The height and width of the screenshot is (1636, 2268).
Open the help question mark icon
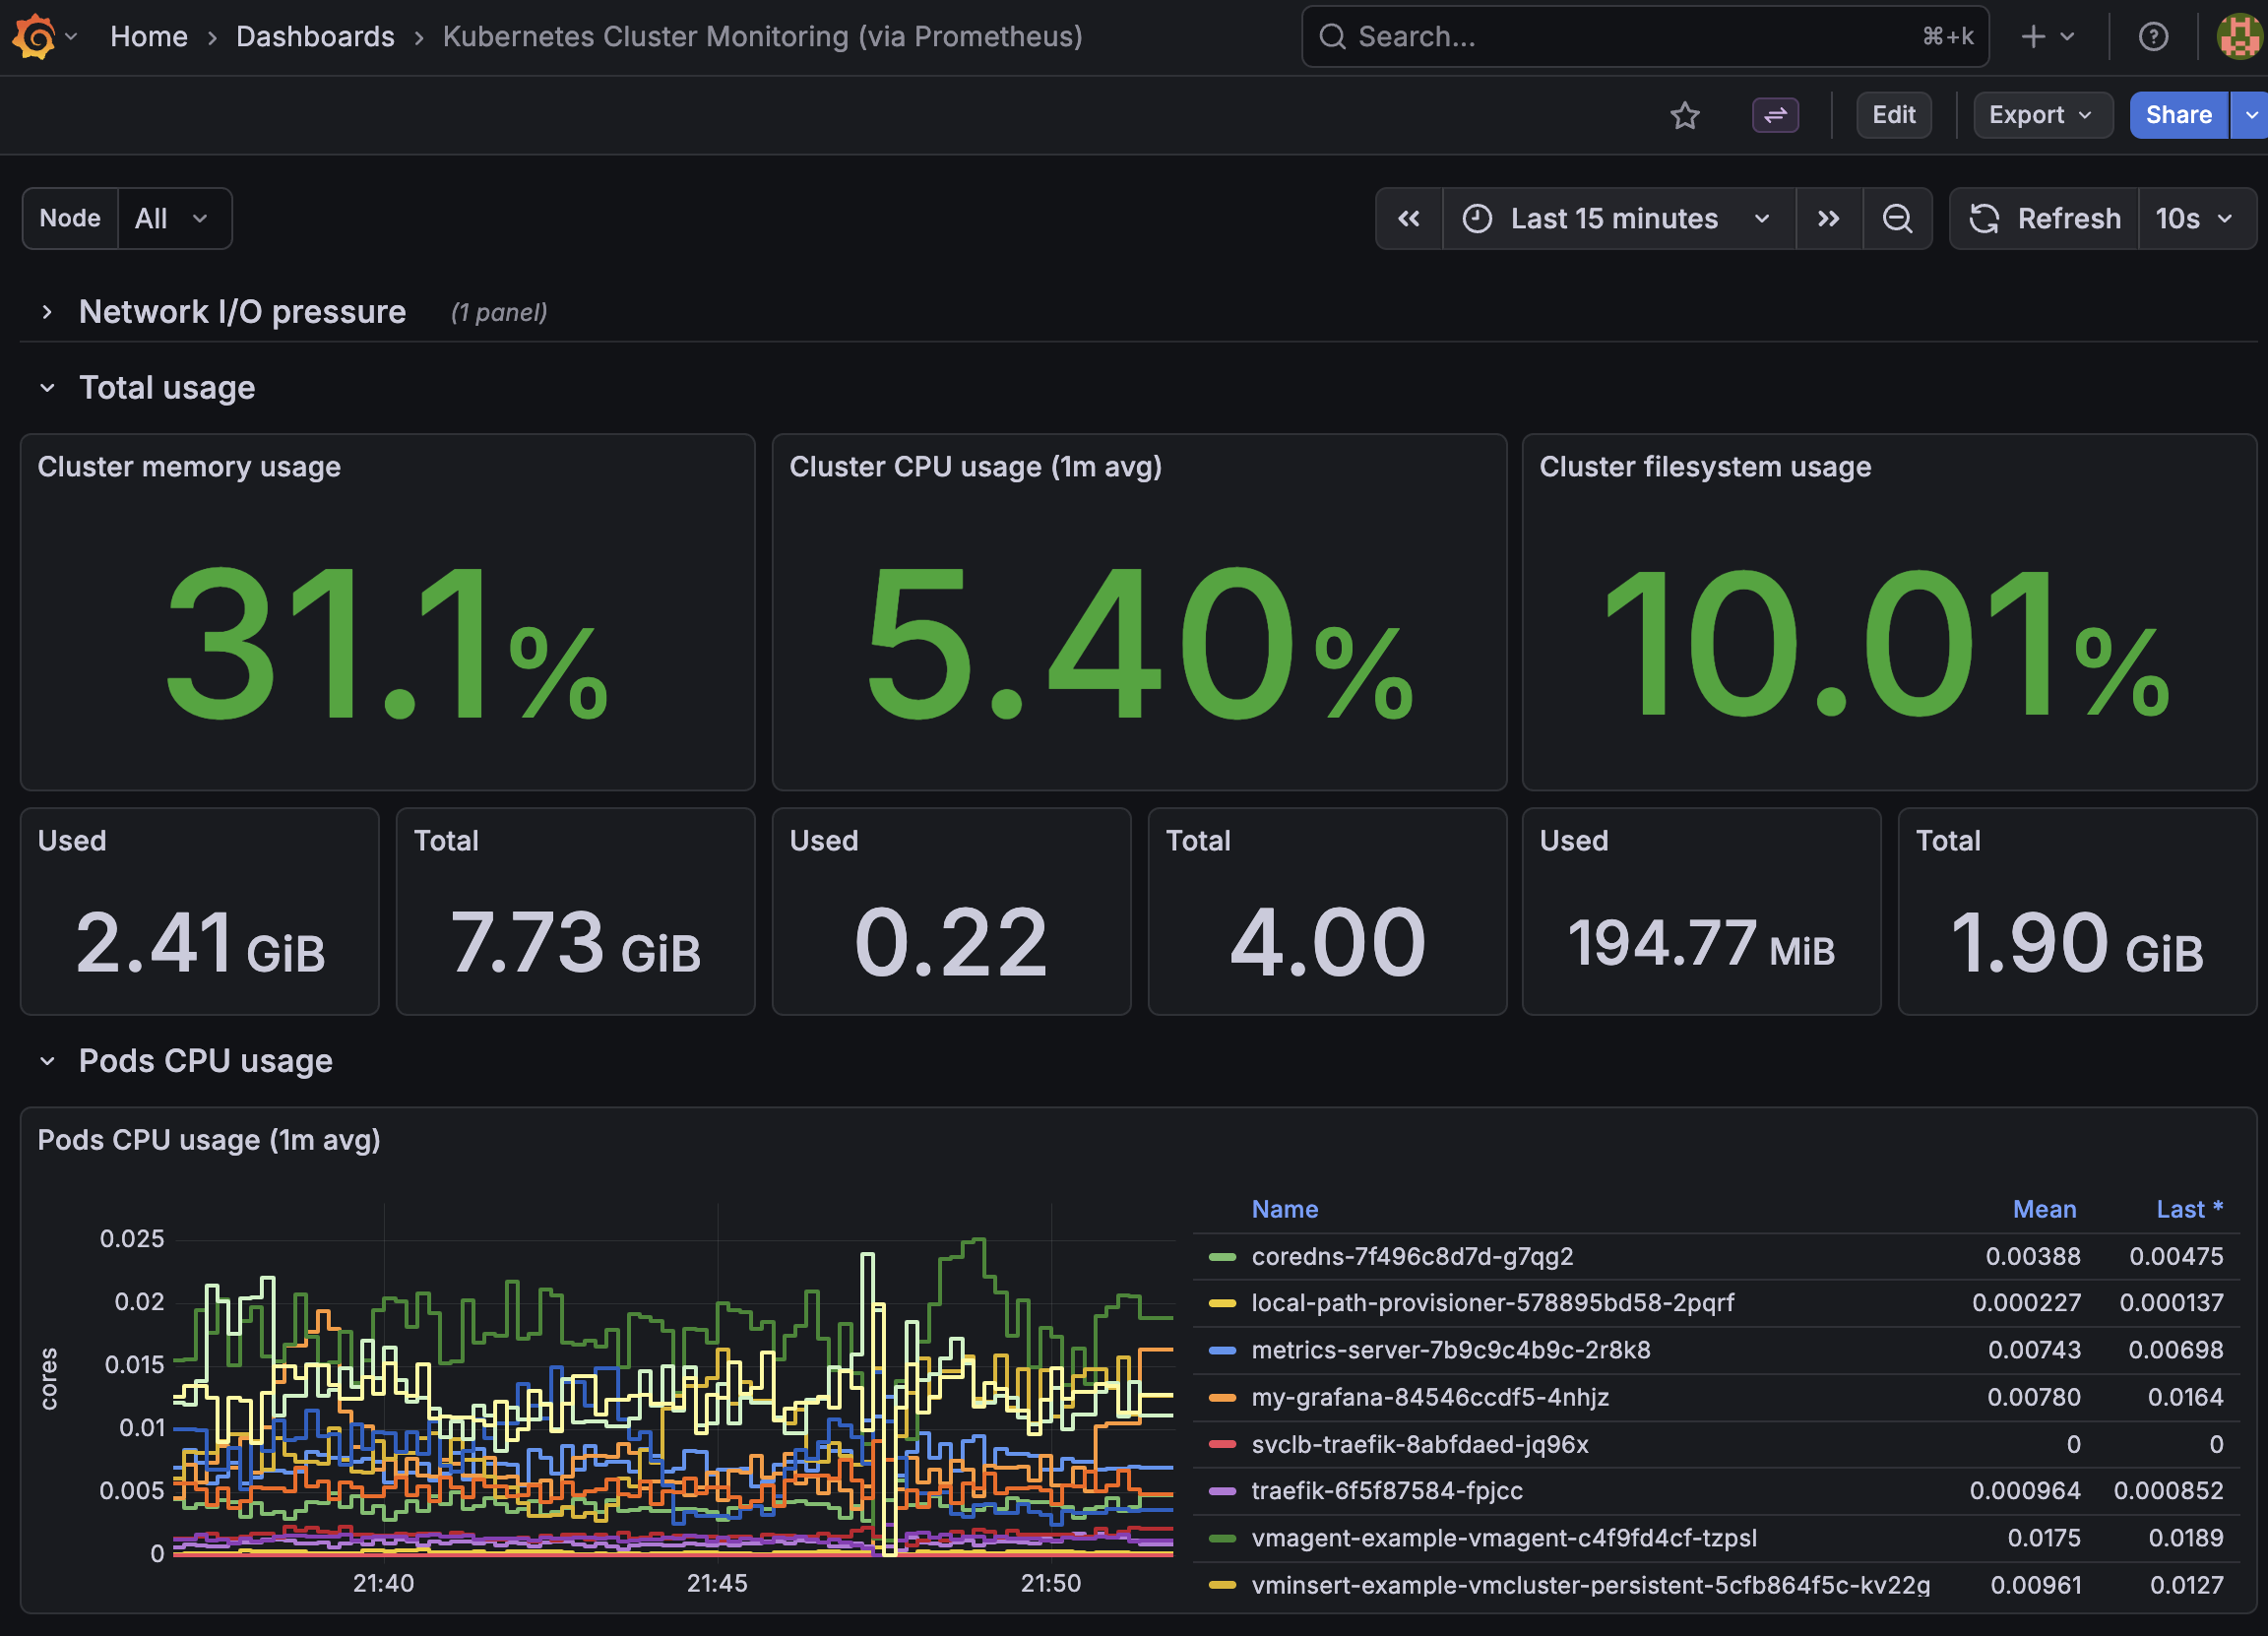click(x=2153, y=37)
